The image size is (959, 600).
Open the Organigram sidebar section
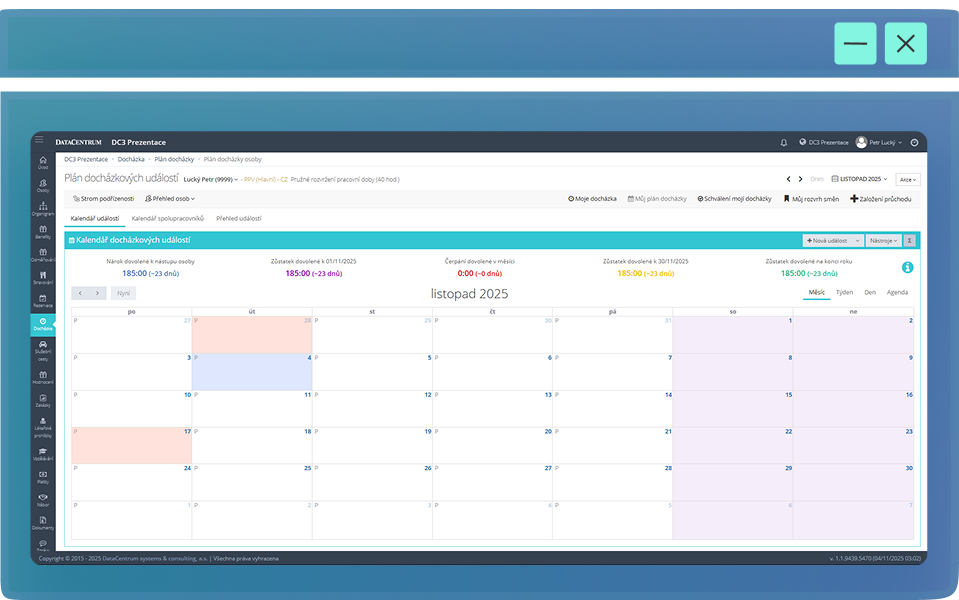pyautogui.click(x=43, y=209)
